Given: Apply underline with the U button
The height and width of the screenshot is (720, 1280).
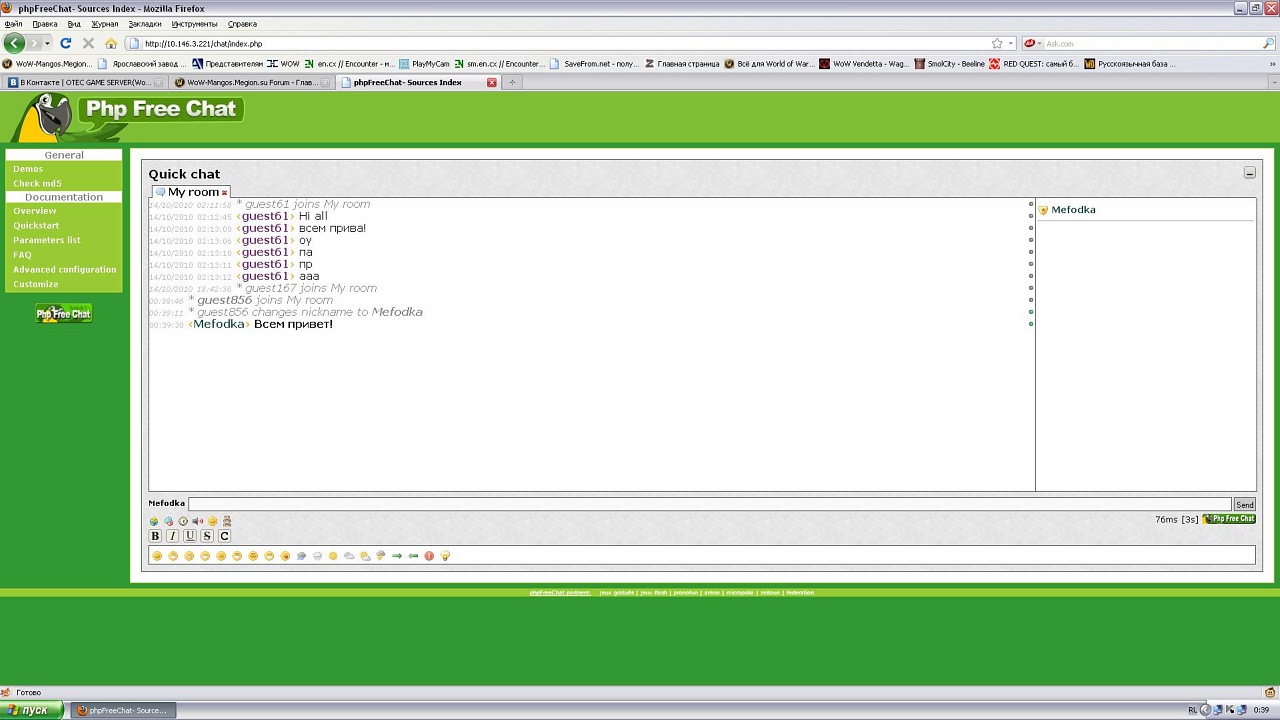Looking at the screenshot, I should [x=190, y=536].
